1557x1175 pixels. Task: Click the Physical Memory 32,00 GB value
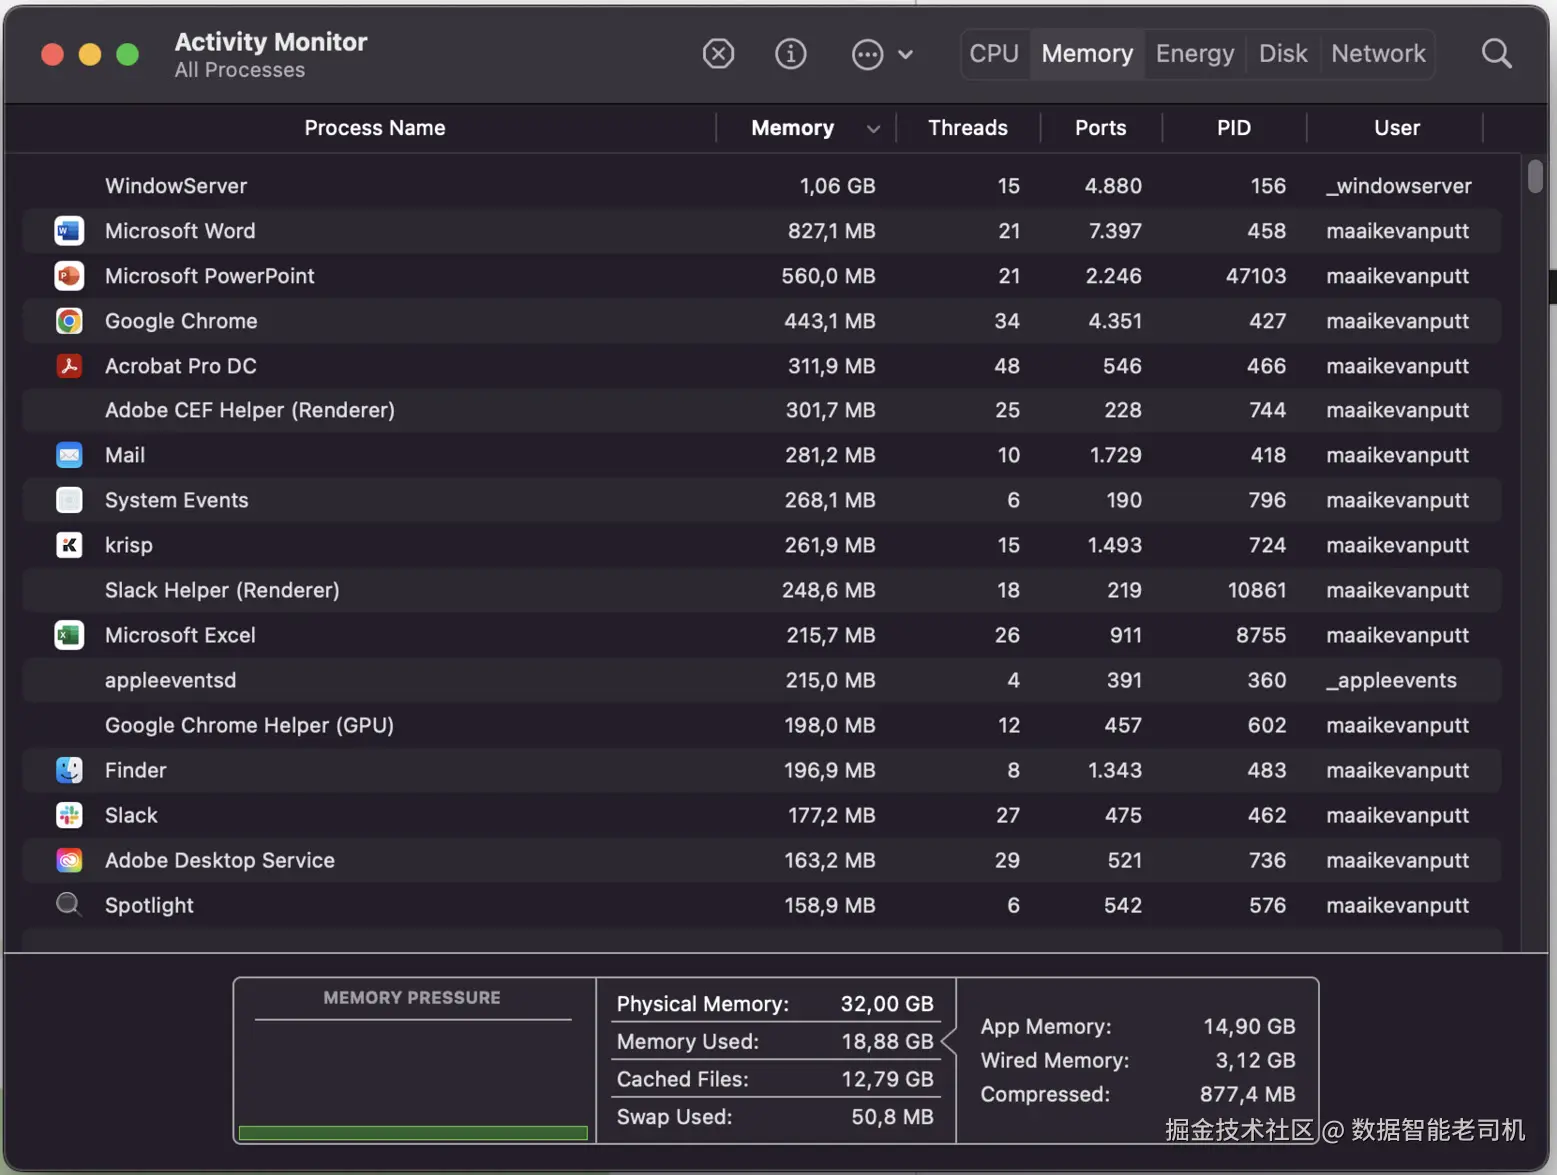point(887,1004)
